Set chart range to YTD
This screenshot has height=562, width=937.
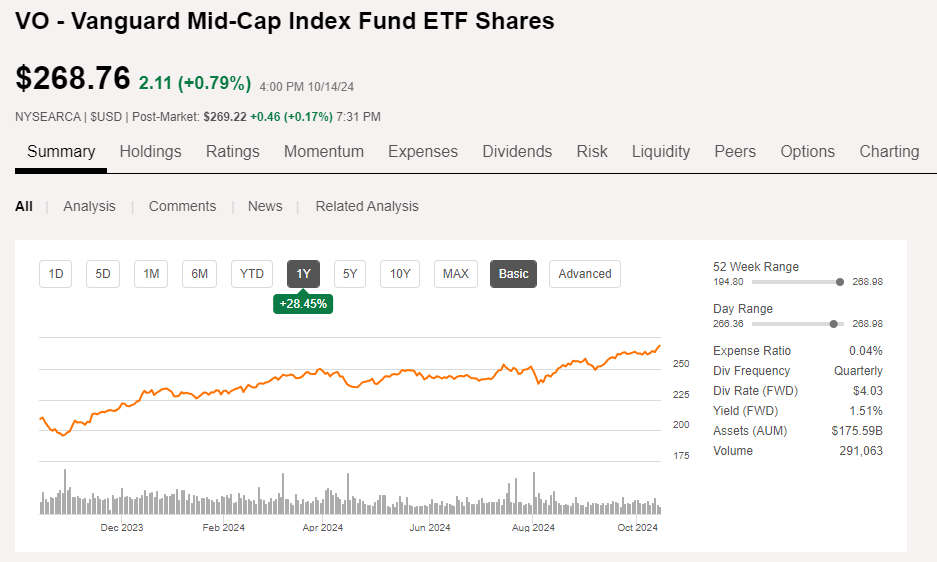coord(252,274)
